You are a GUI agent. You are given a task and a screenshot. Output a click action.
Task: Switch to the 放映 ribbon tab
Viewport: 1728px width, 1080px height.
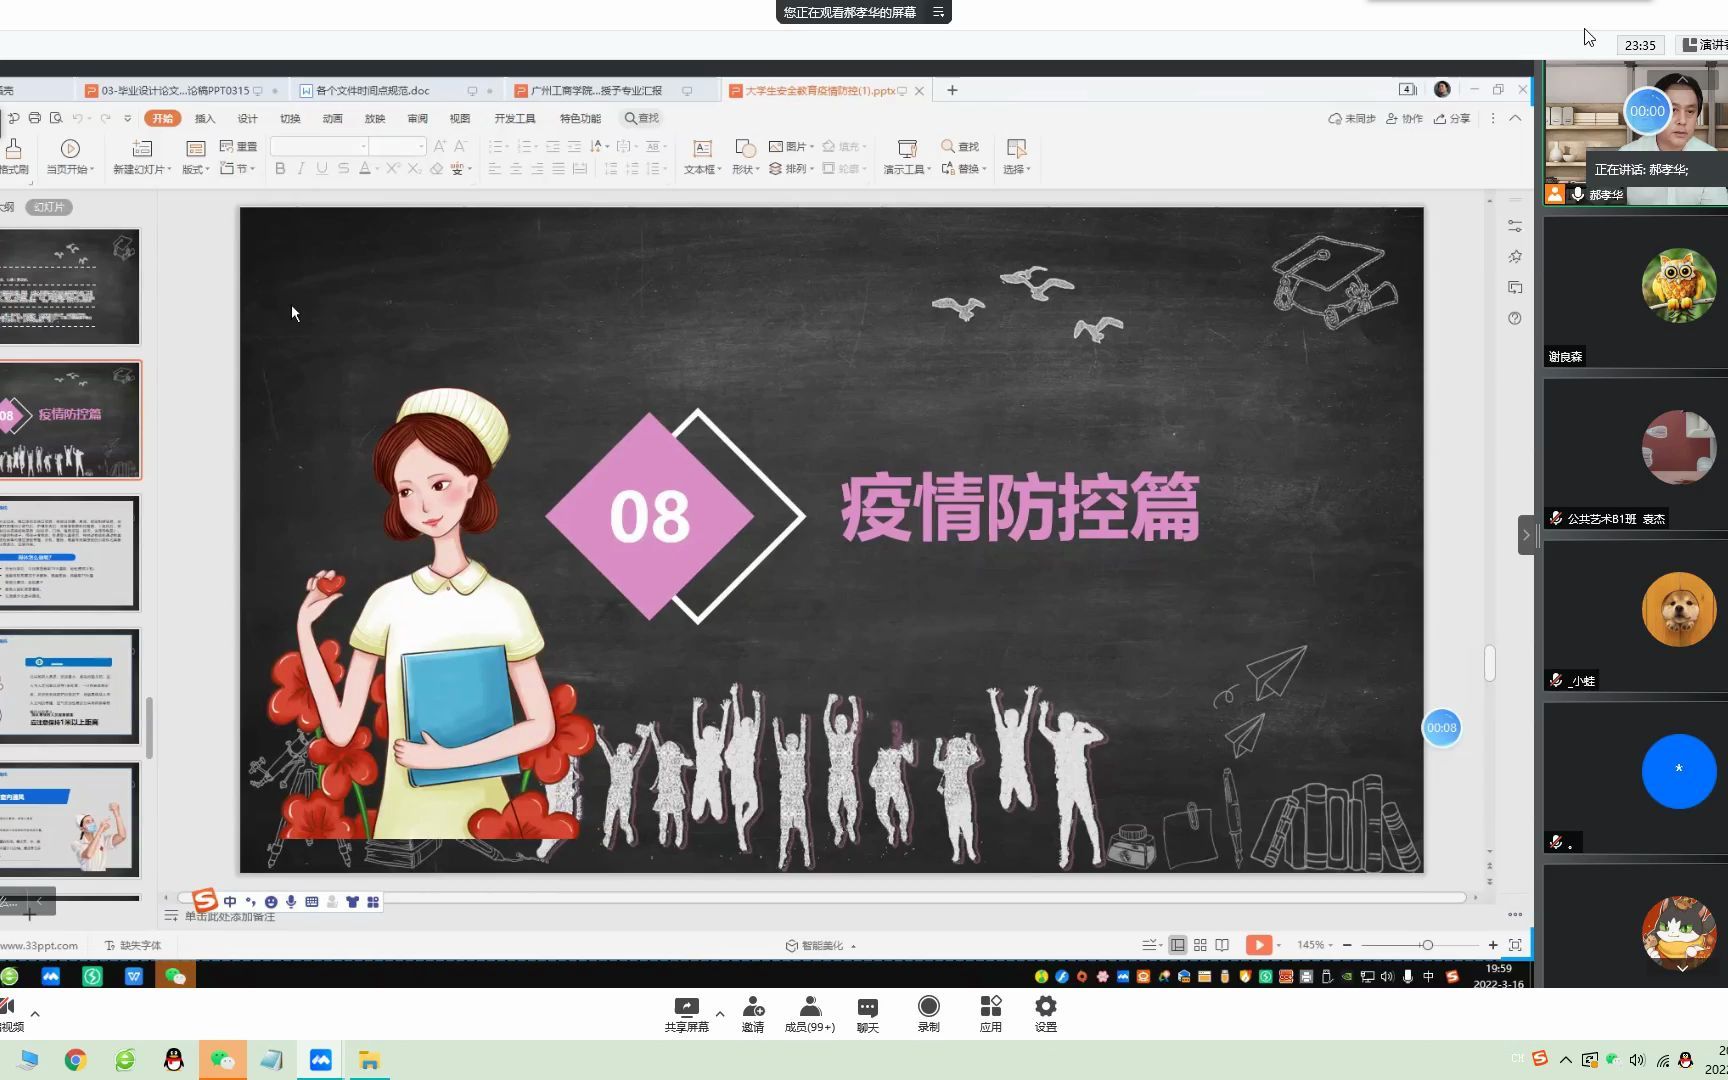click(x=375, y=118)
